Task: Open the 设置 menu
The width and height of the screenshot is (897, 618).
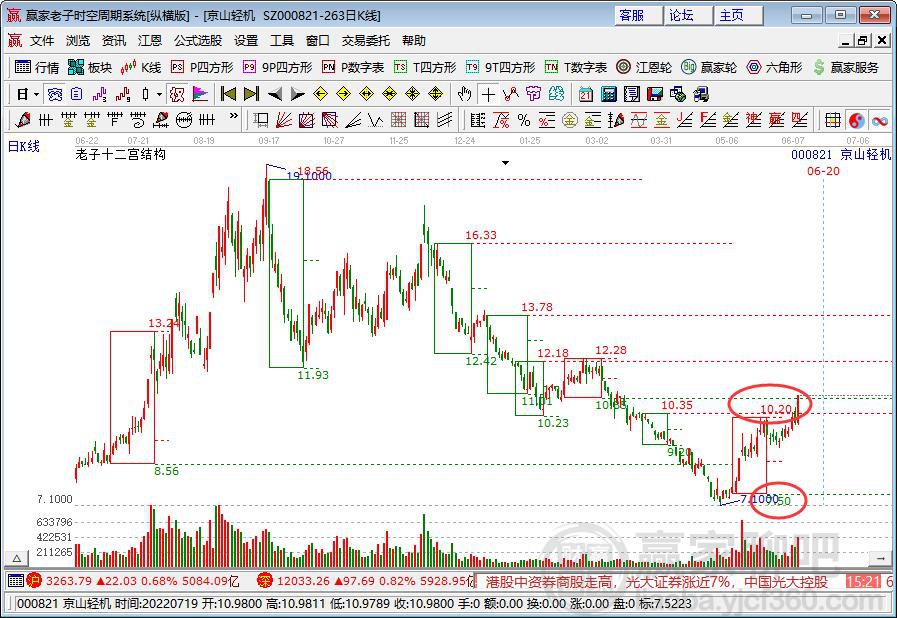Action: click(x=246, y=41)
